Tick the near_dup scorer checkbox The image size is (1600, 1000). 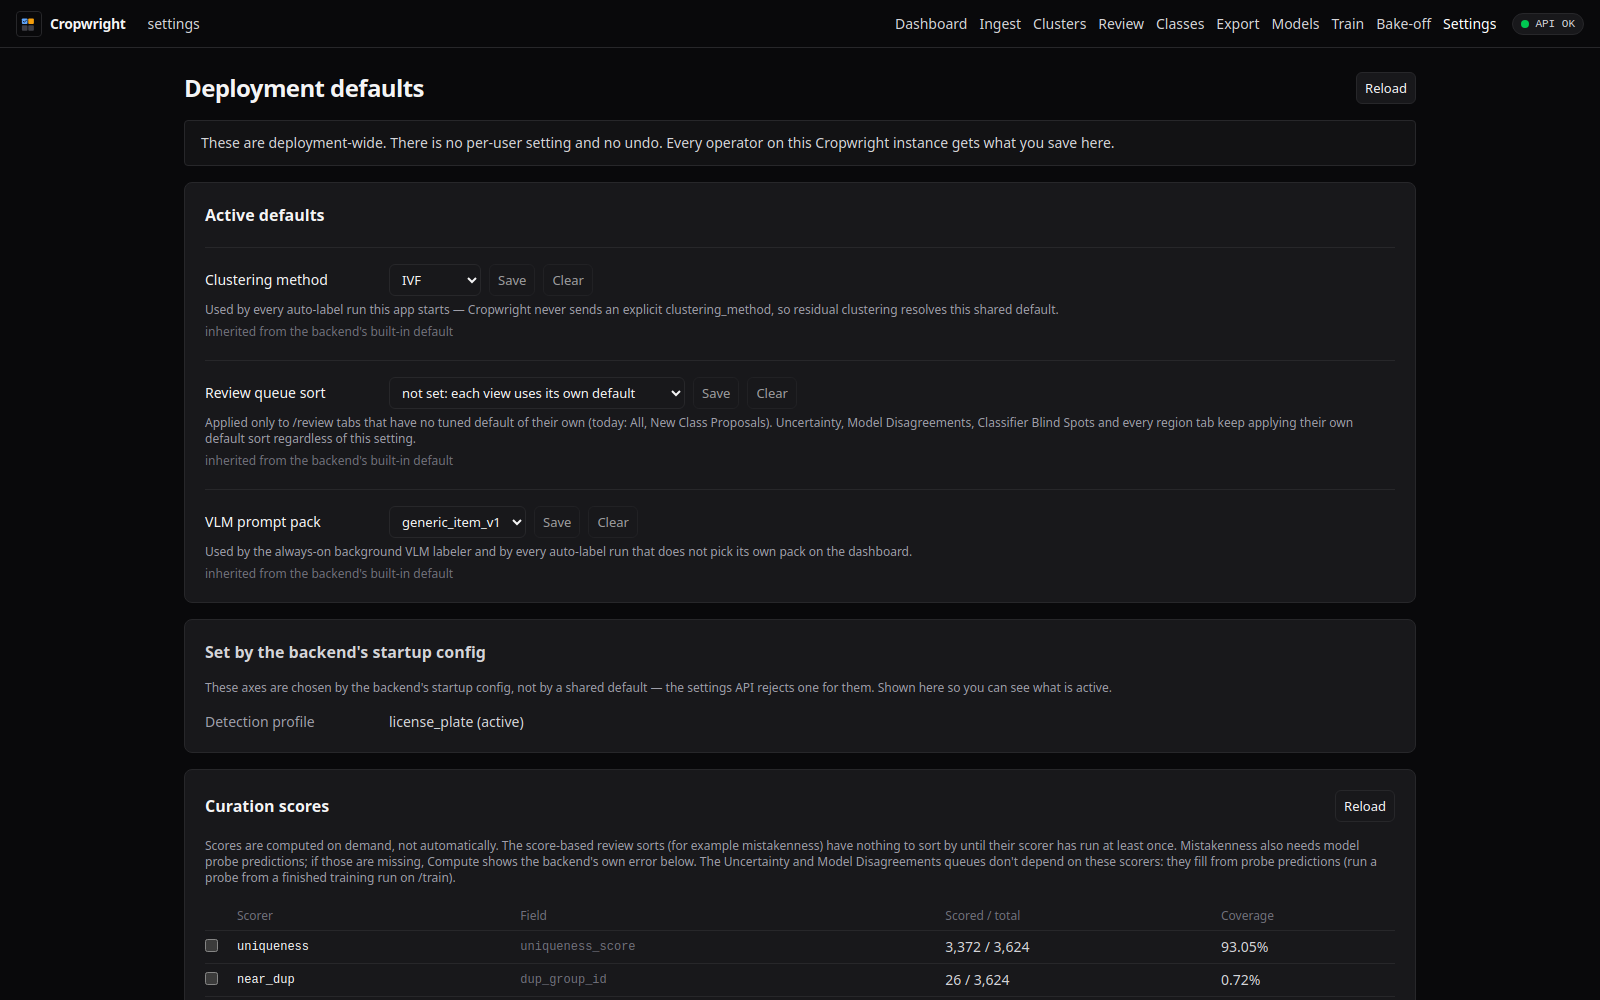coord(211,979)
